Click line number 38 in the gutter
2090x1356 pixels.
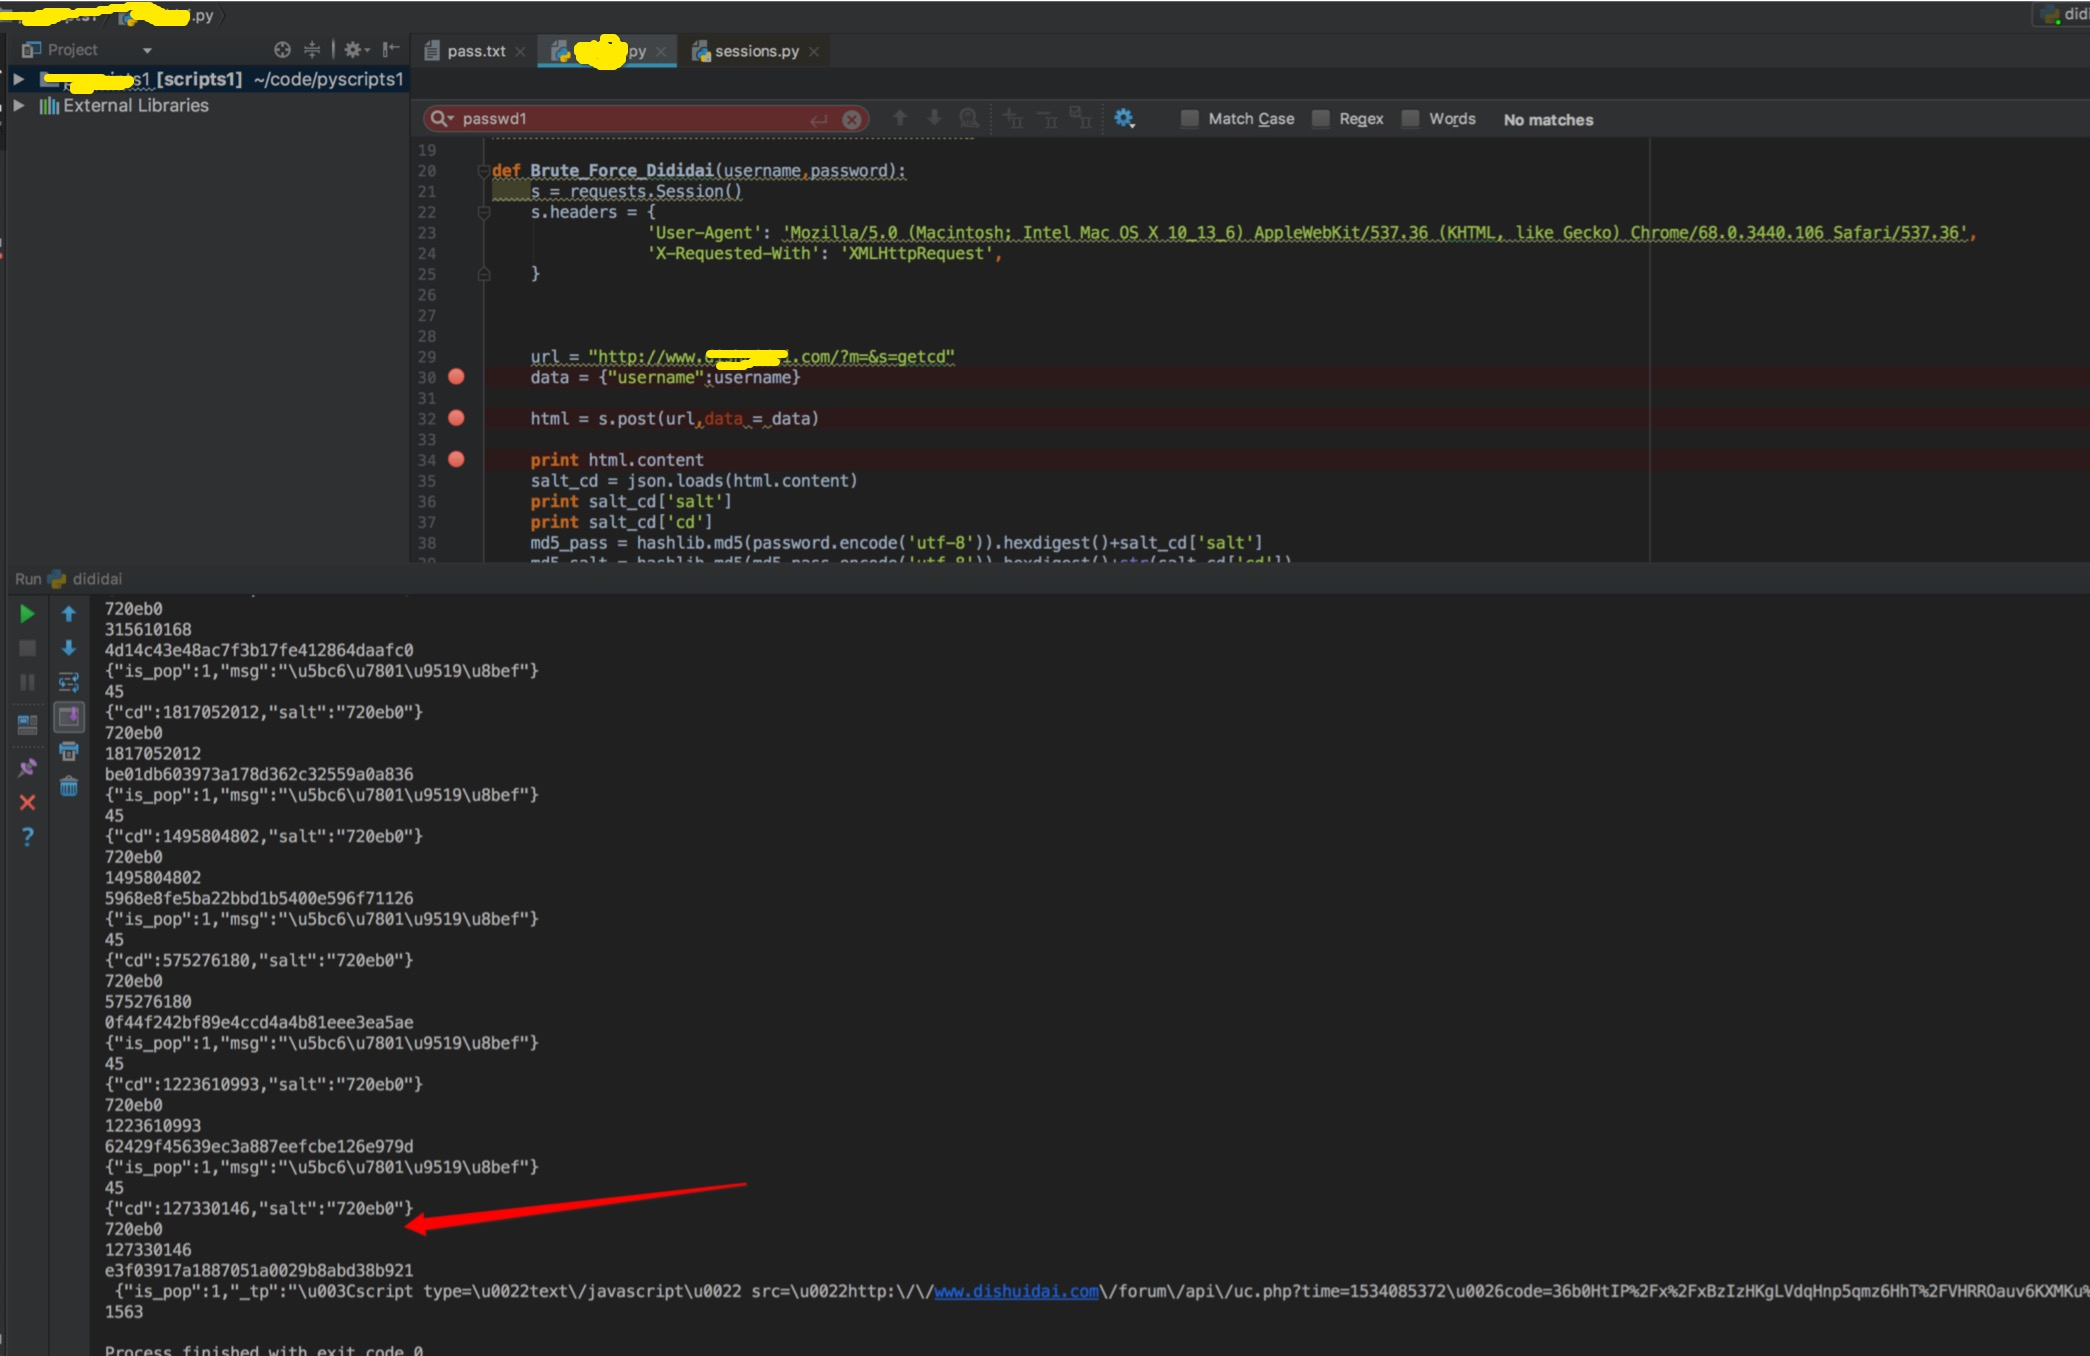click(x=427, y=543)
